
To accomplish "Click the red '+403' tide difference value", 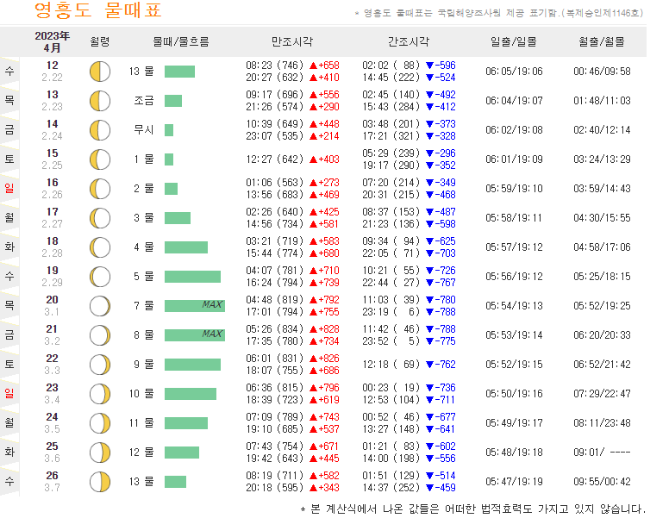I will (x=325, y=159).
